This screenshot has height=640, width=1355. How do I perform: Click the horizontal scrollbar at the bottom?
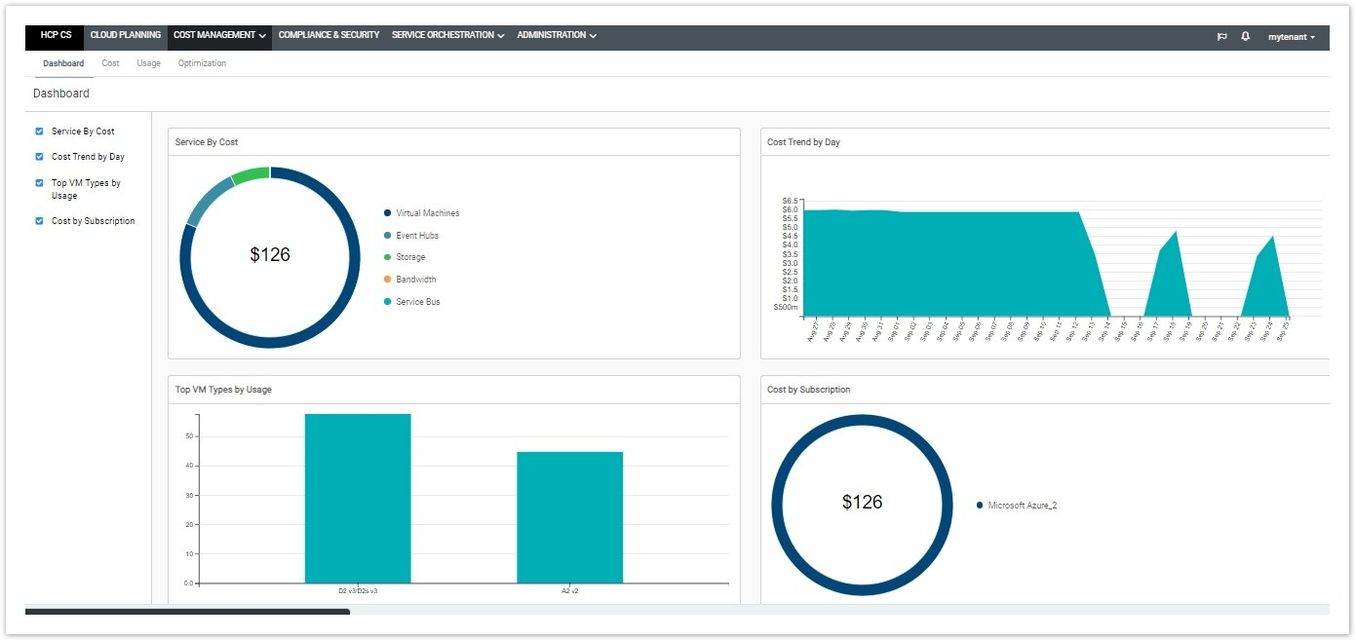187,611
